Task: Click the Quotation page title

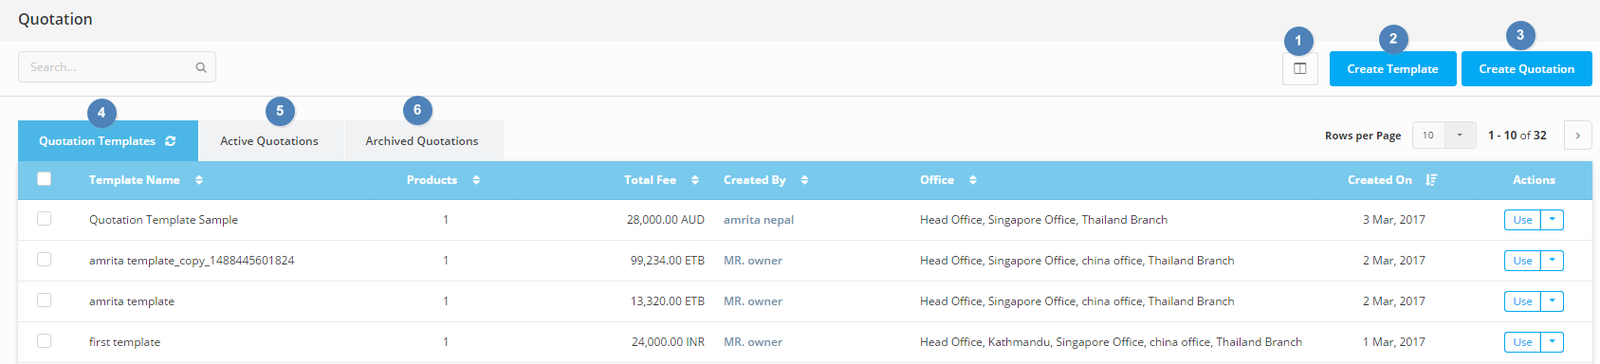Action: pos(55,19)
